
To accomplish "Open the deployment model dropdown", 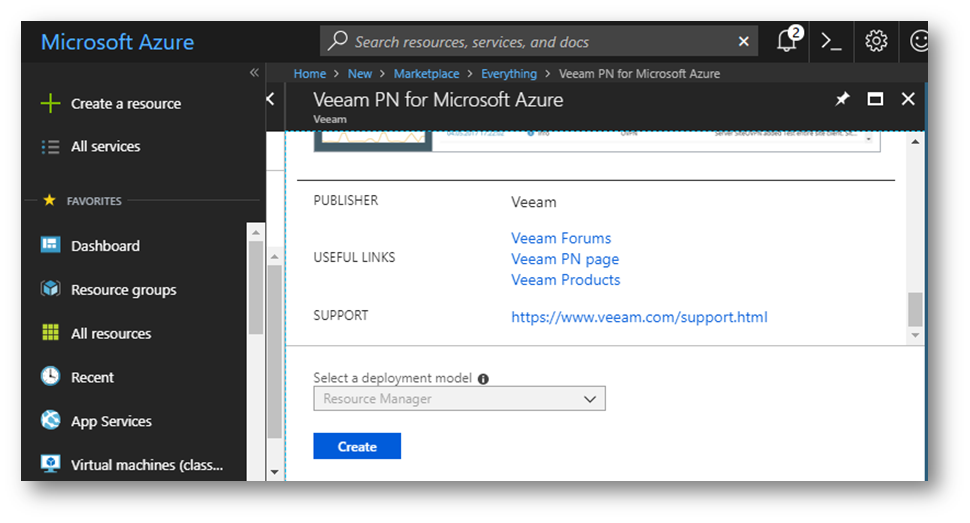I will [x=459, y=399].
